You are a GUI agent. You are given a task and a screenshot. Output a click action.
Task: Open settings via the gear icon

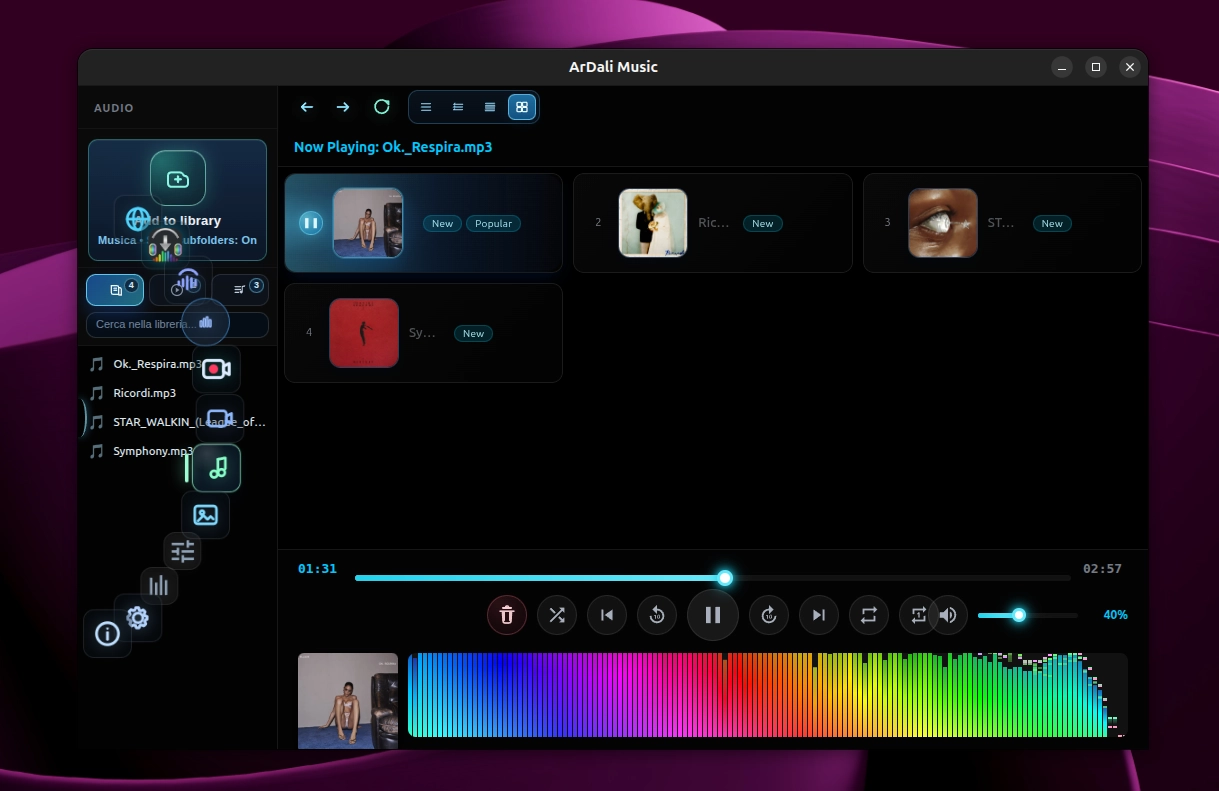pos(138,618)
